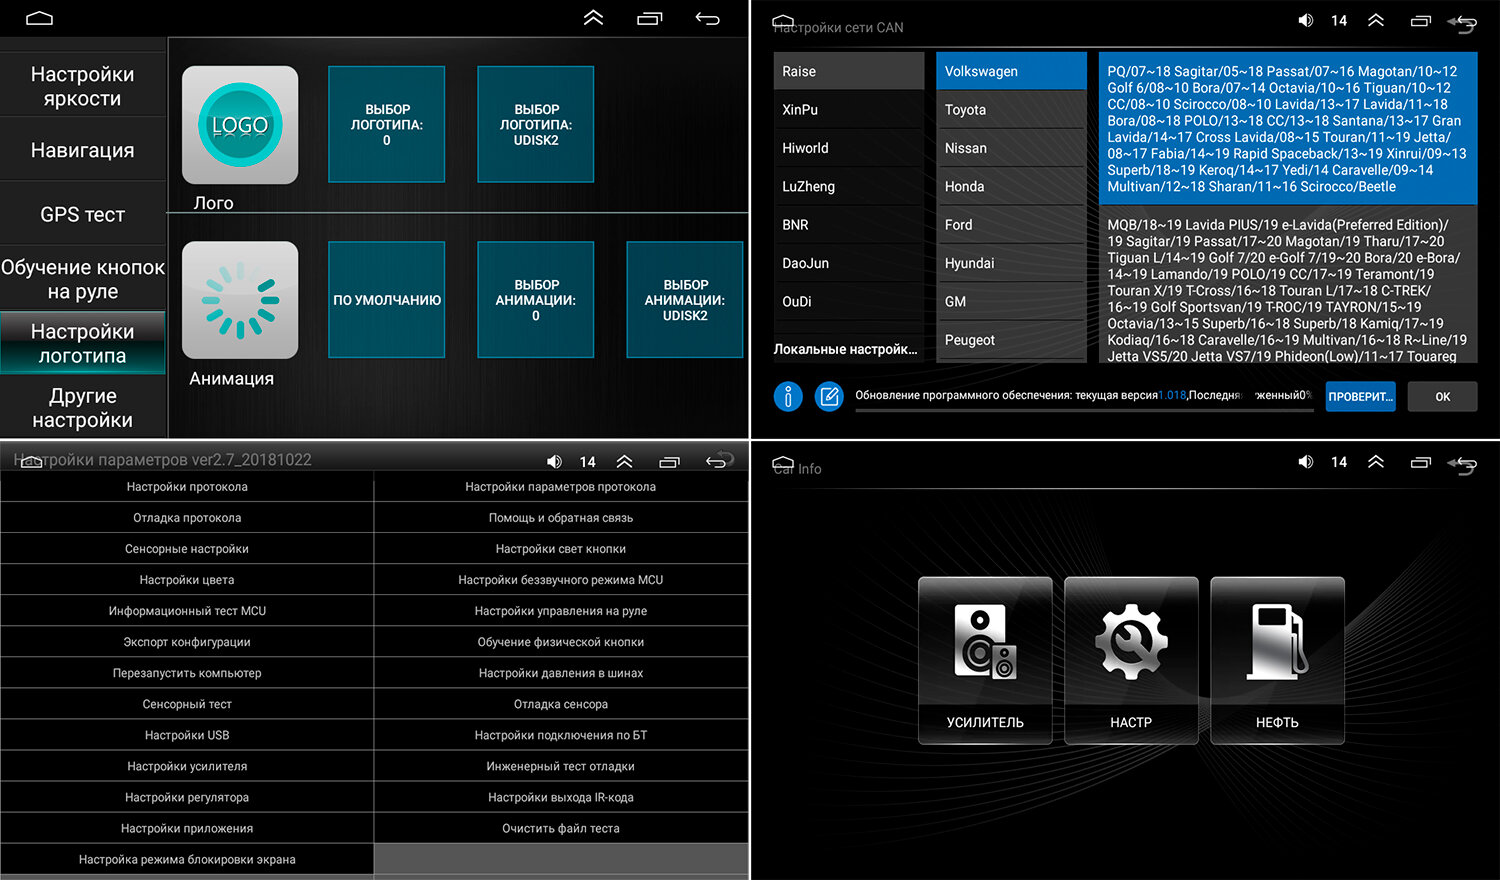Select Hiworld CAN adapter
1500x880 pixels.
pos(849,148)
